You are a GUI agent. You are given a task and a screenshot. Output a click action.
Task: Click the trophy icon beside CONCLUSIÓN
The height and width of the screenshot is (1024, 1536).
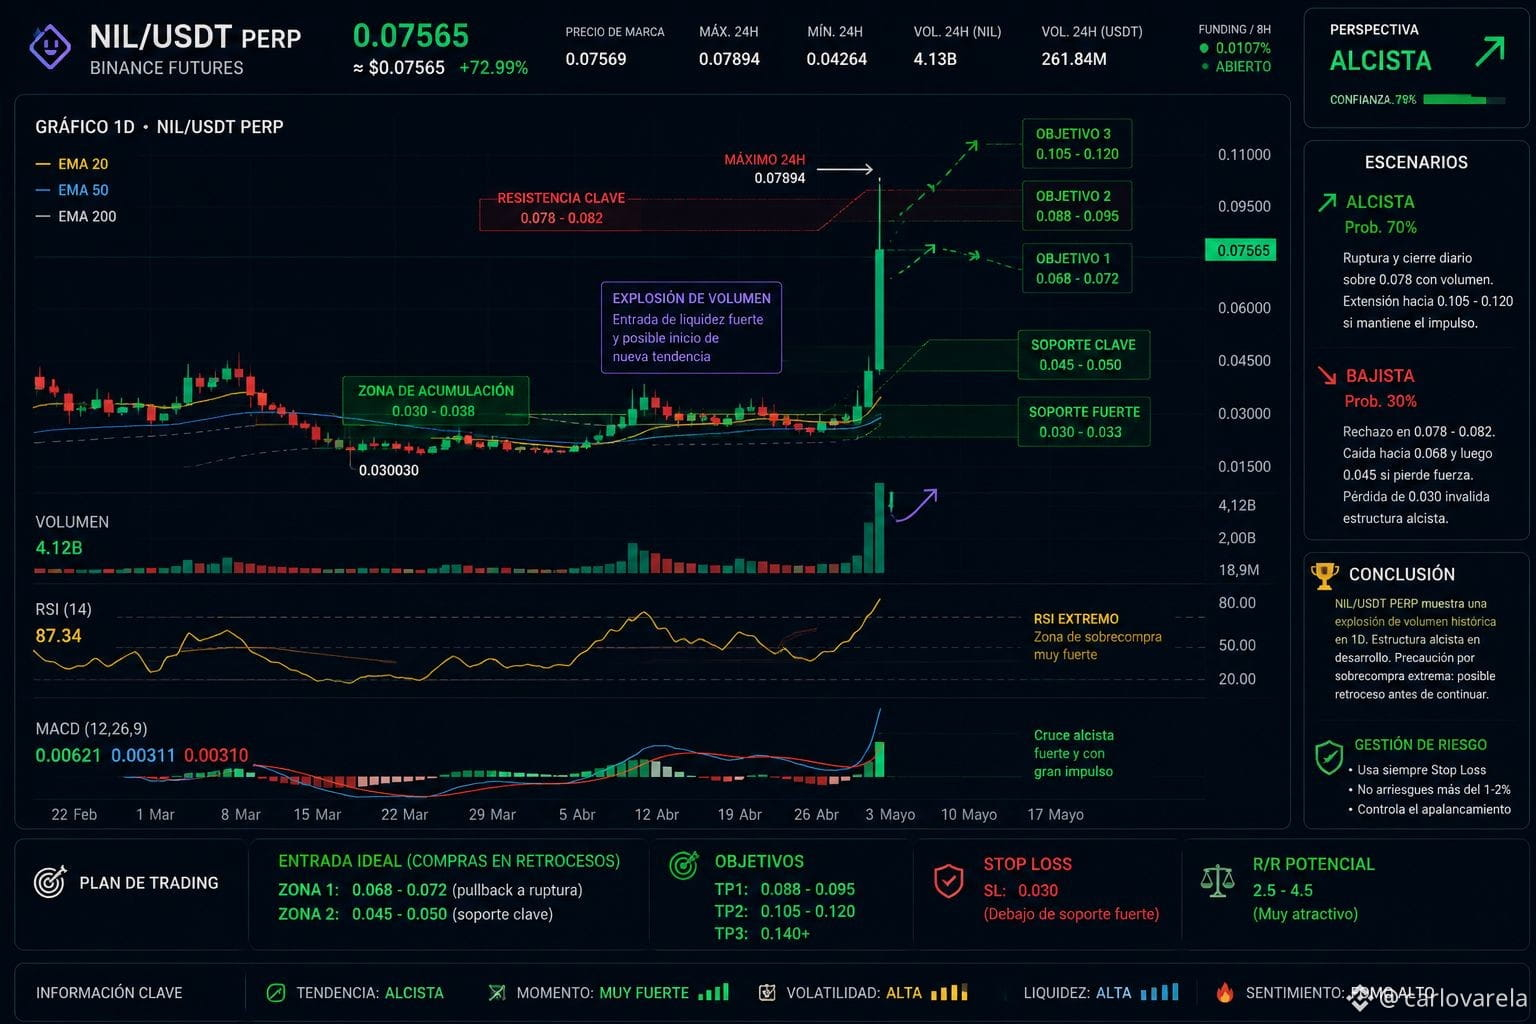point(1324,575)
